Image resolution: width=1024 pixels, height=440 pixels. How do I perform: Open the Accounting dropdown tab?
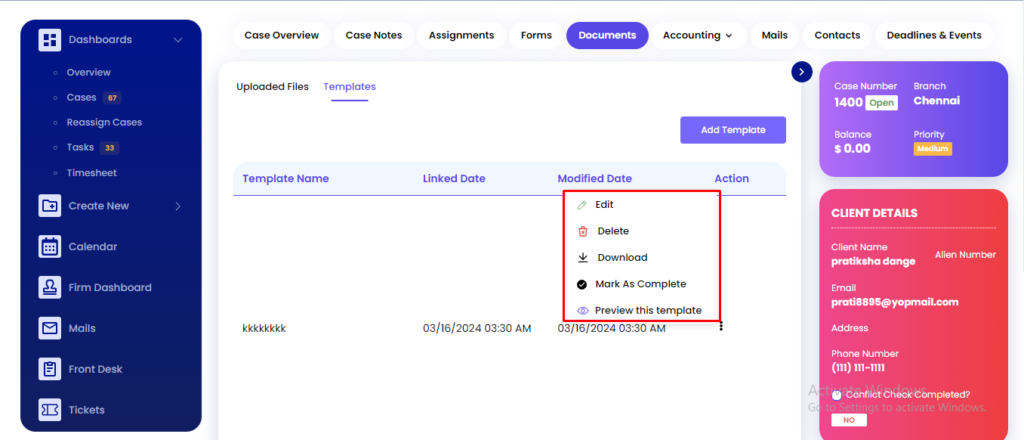pos(697,35)
